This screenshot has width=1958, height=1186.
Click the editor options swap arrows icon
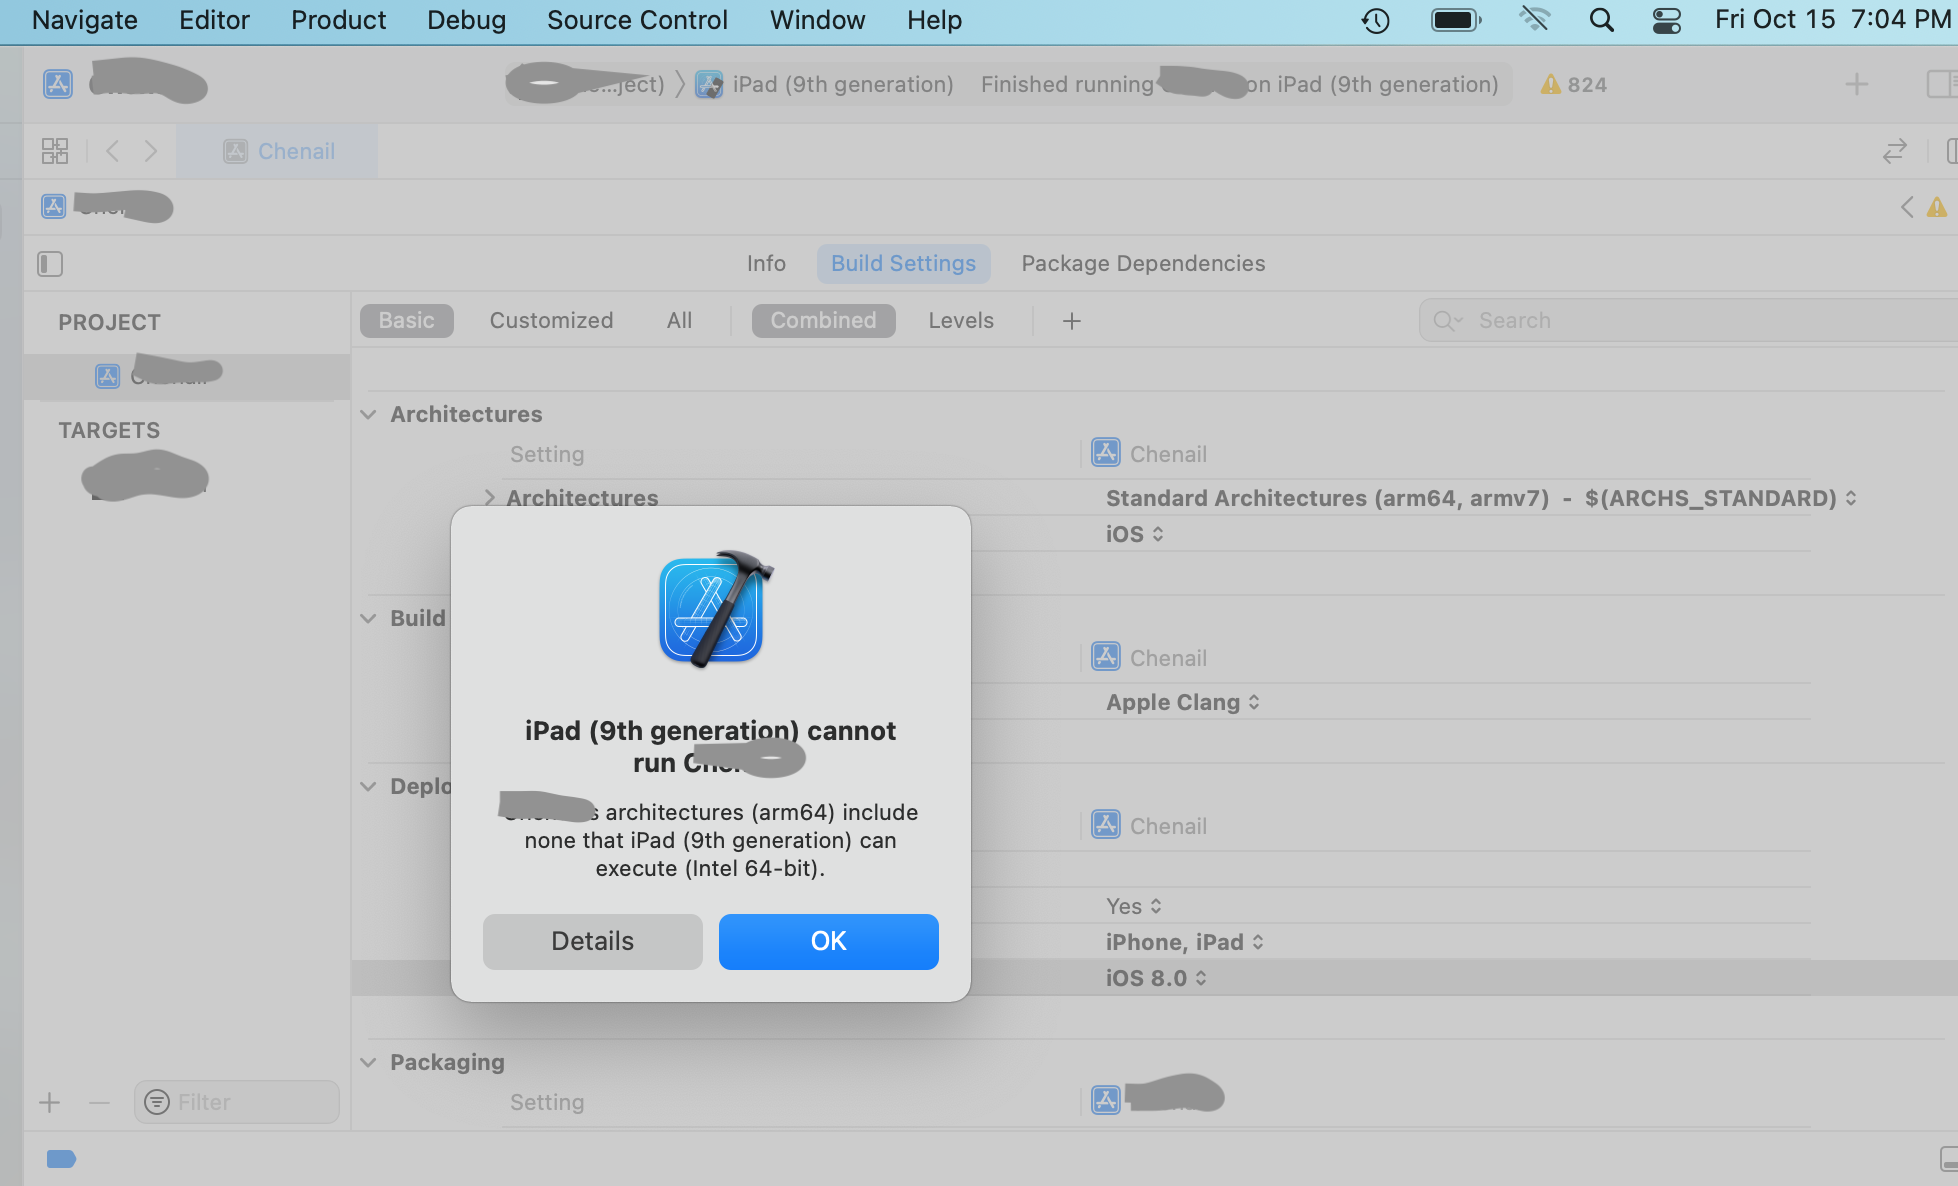[1894, 151]
